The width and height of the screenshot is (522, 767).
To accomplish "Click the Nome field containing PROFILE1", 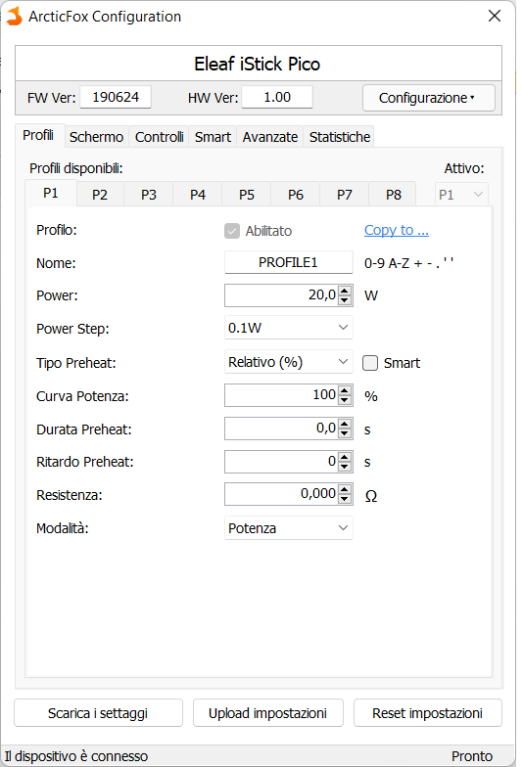I will point(288,263).
